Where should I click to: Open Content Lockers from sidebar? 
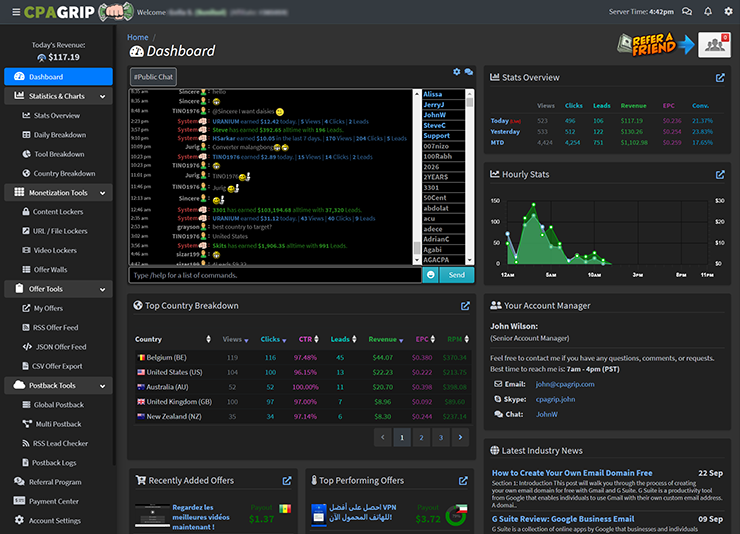tap(59, 212)
